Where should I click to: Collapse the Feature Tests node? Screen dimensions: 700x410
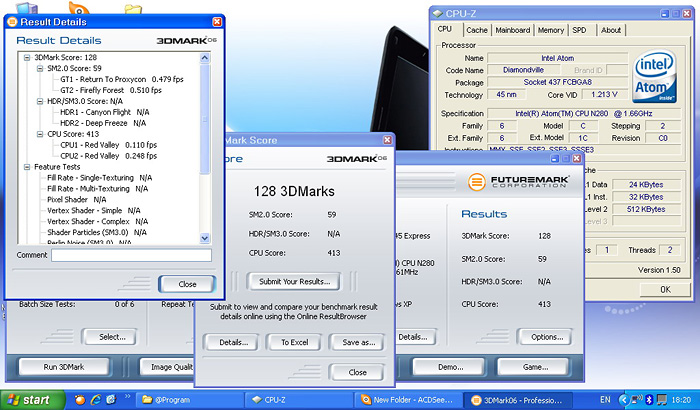pos(27,167)
